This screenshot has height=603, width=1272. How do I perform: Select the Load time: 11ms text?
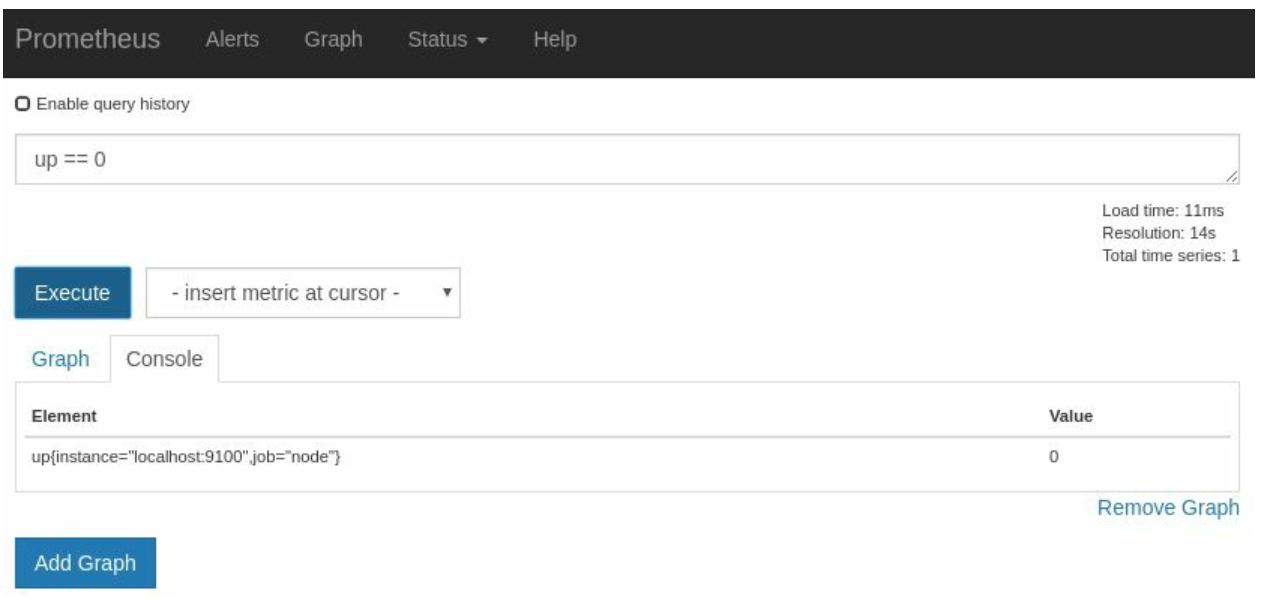tap(1163, 211)
